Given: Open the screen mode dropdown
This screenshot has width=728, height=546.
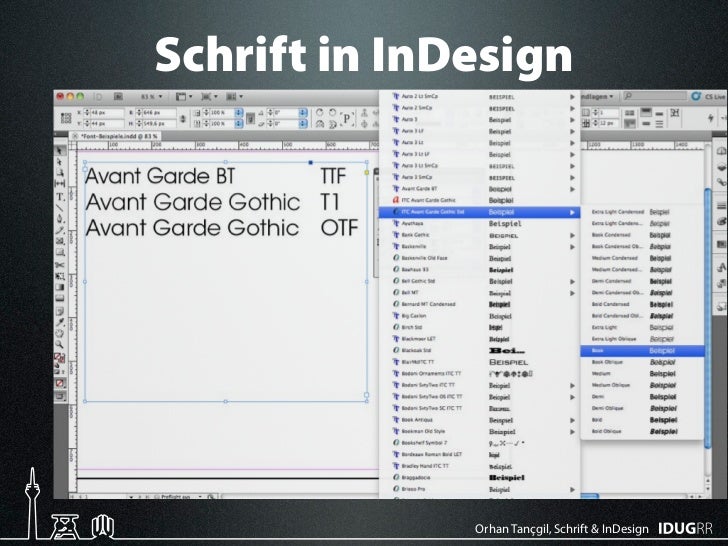Looking at the screenshot, I should coord(209,97).
